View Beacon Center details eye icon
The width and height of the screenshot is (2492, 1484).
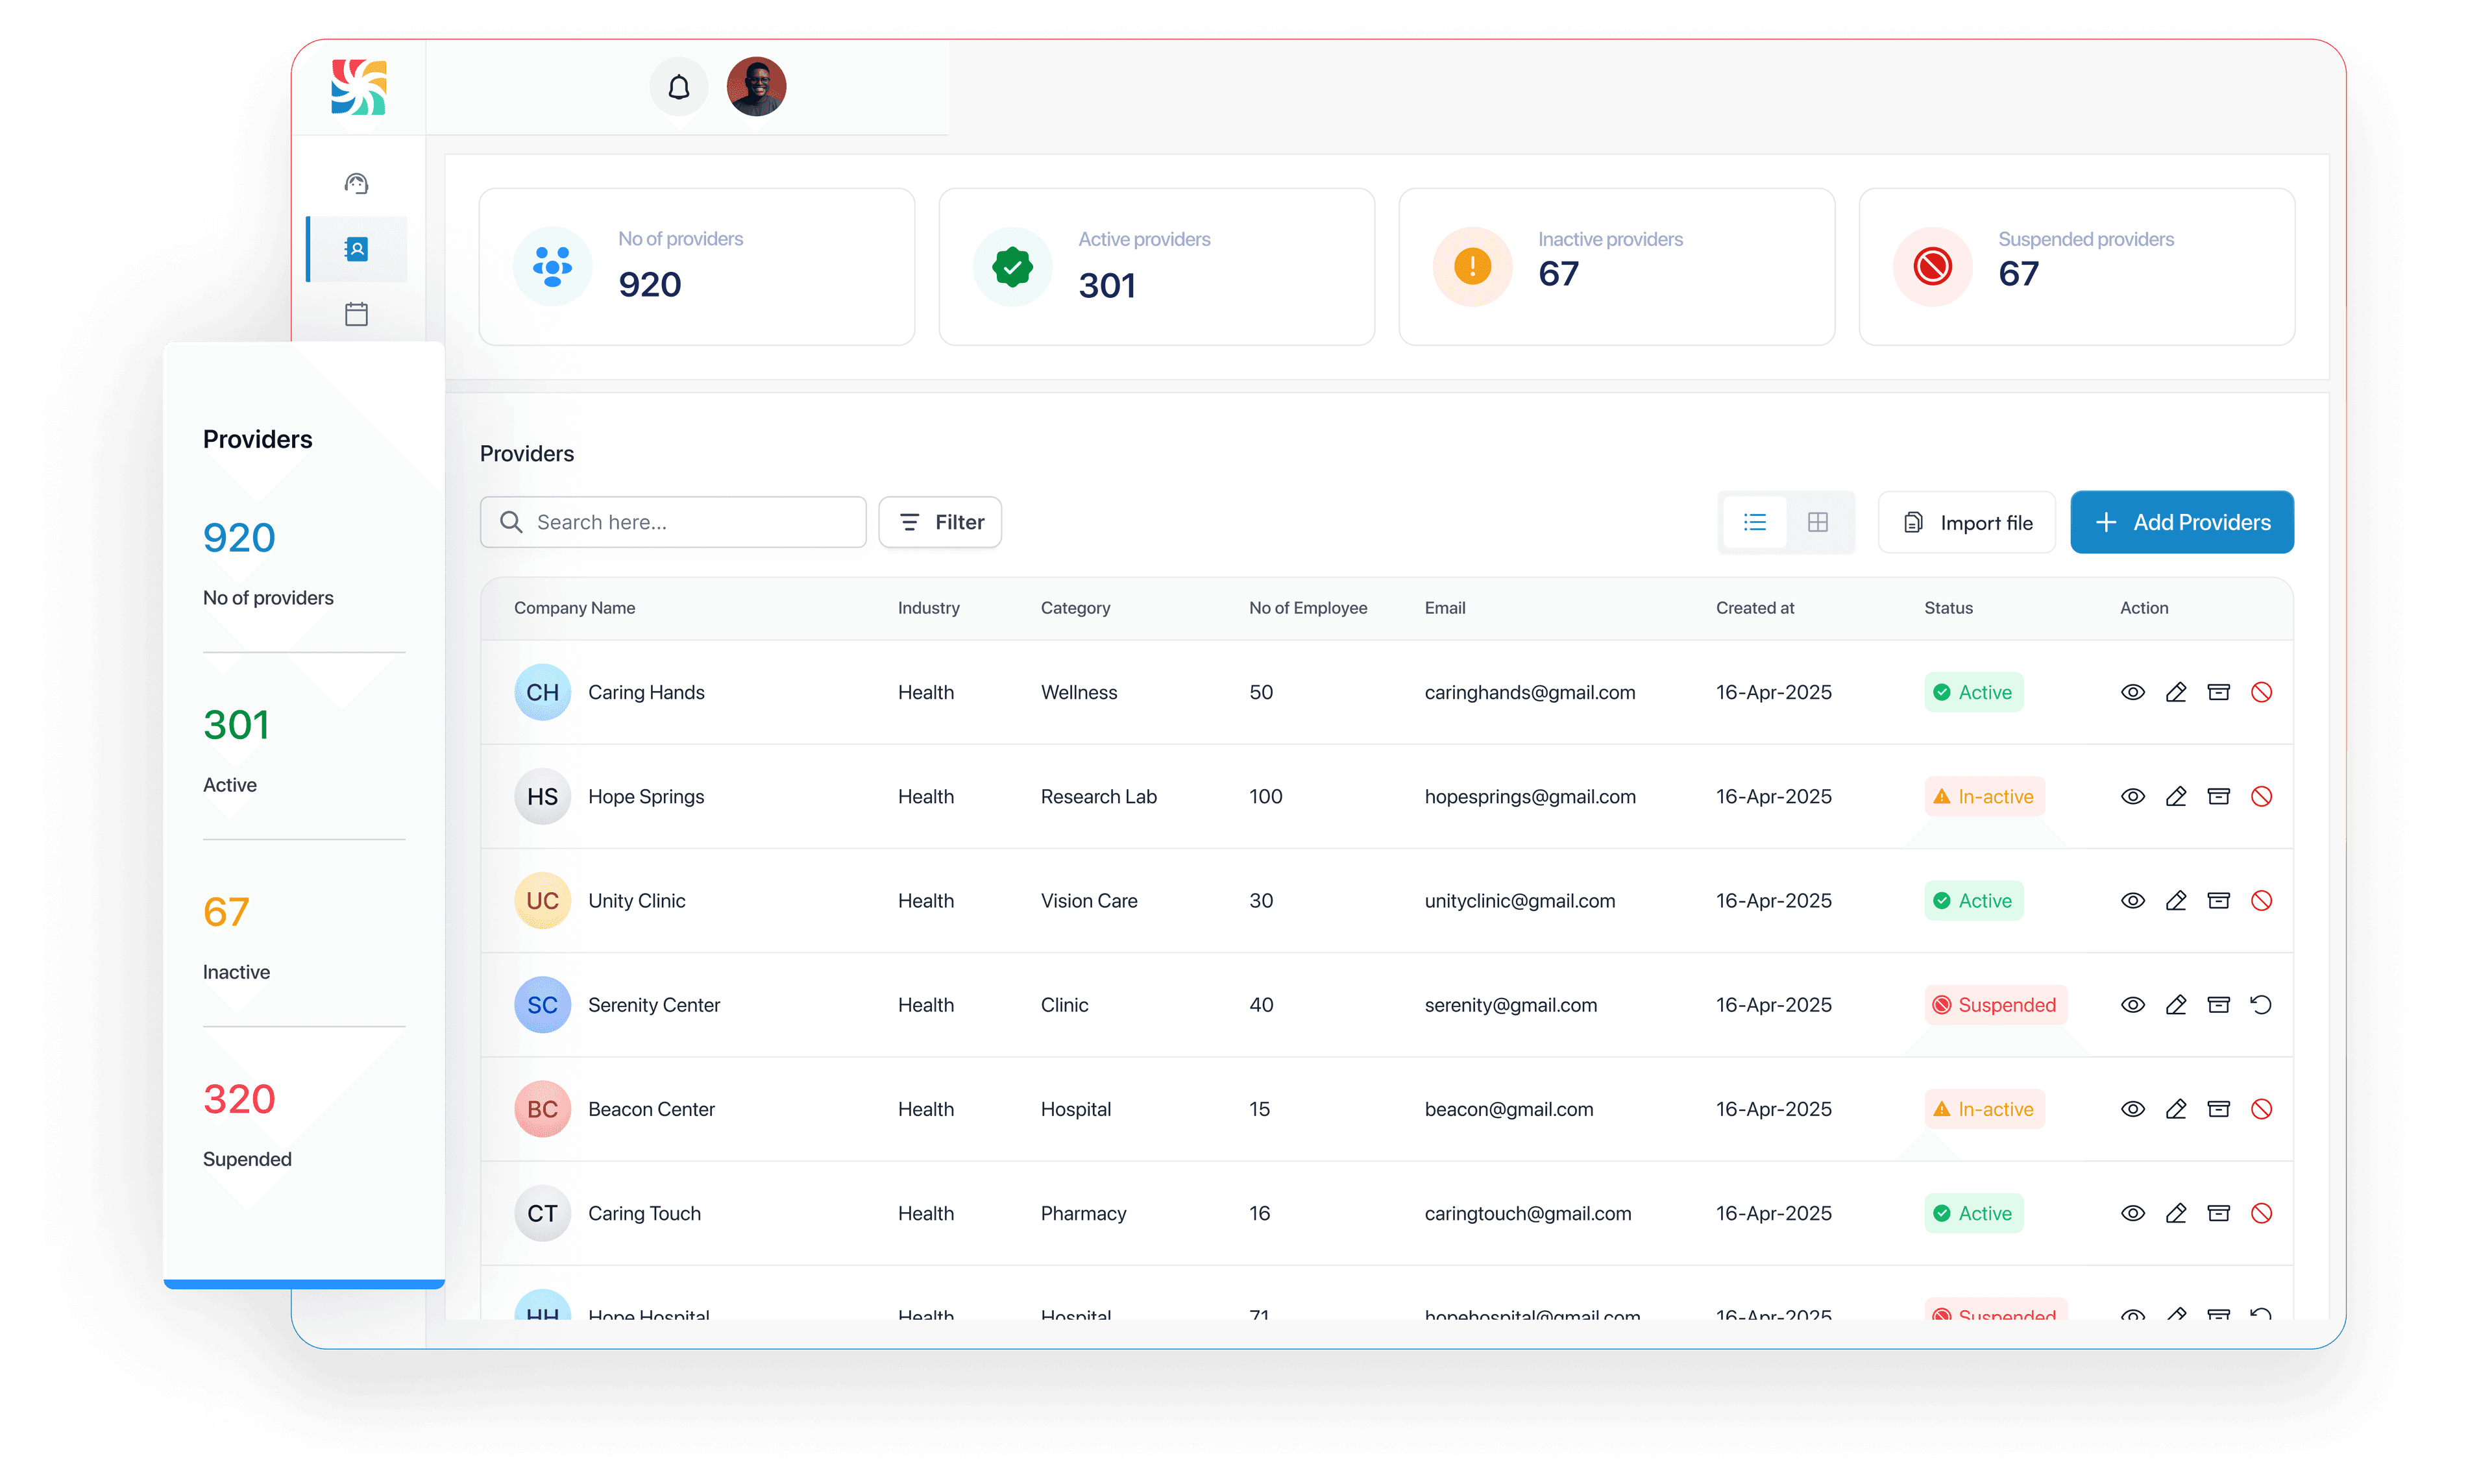tap(2132, 1109)
